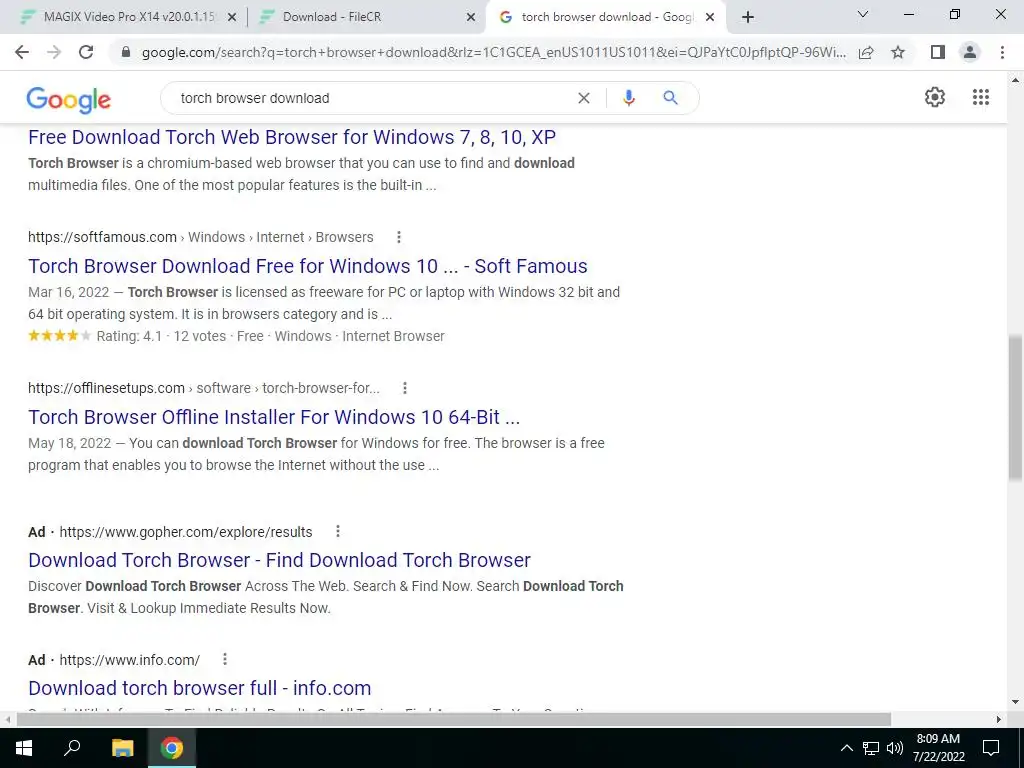Click the 'Mar 16, 2022' result date
Screen dimensions: 1024x768
coord(69,292)
